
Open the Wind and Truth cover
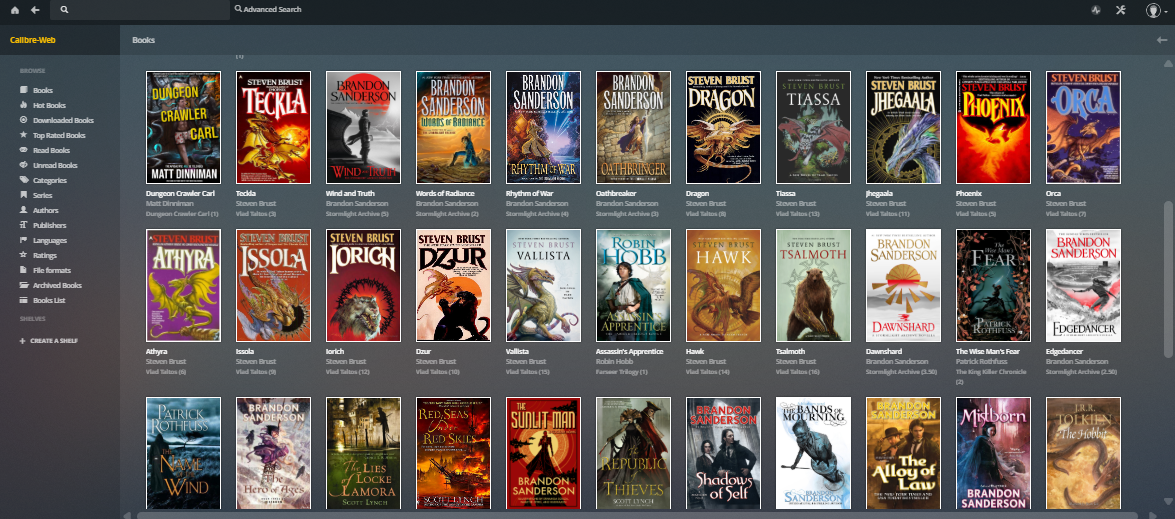(363, 127)
